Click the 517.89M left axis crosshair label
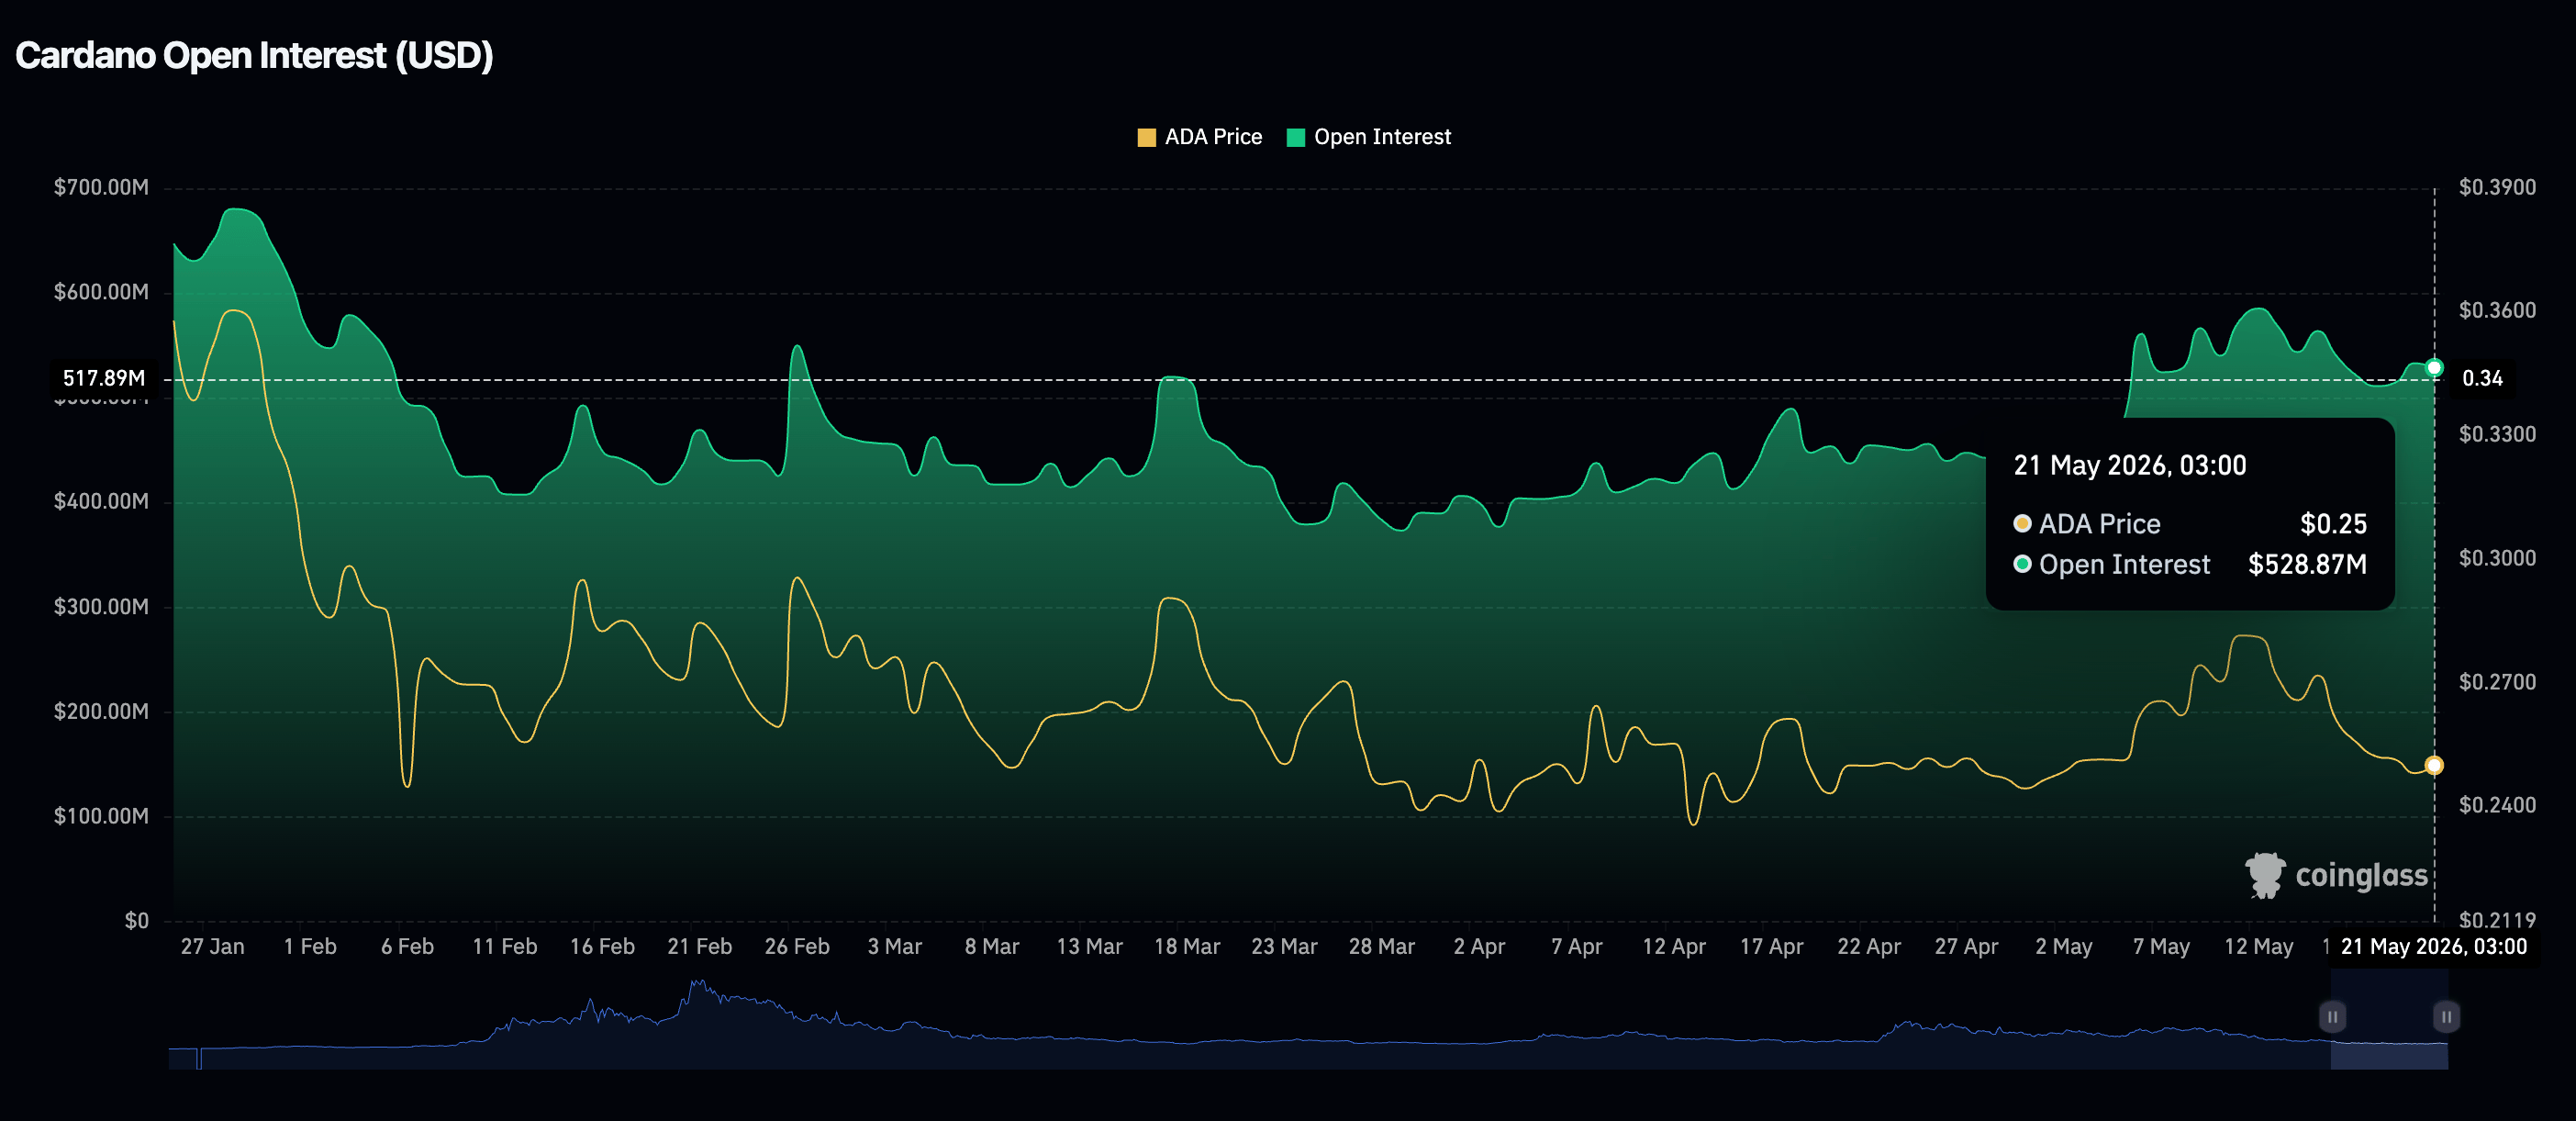 pos(104,378)
